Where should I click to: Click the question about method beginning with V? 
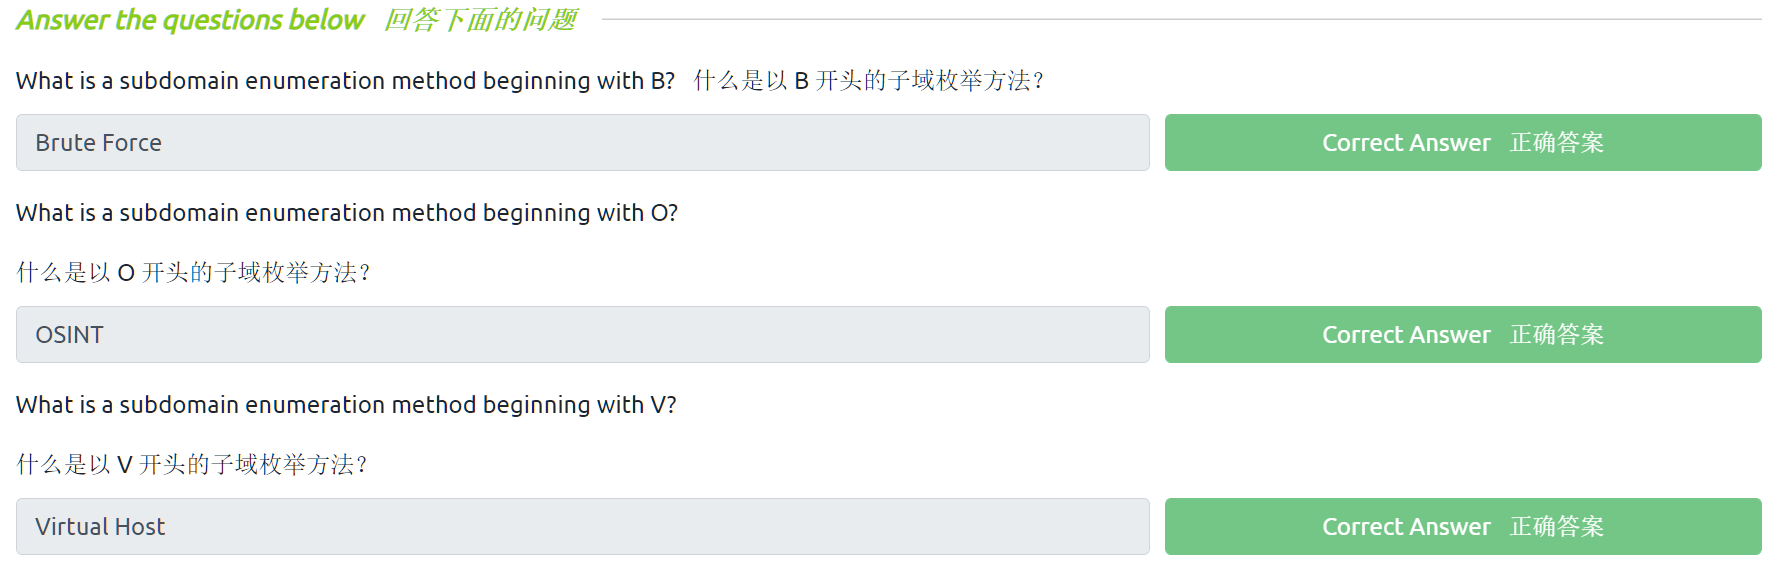pyautogui.click(x=346, y=405)
